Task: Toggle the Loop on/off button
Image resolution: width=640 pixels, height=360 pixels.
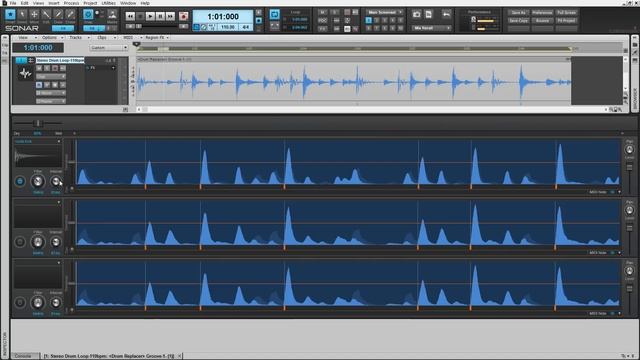Action: 275,15
